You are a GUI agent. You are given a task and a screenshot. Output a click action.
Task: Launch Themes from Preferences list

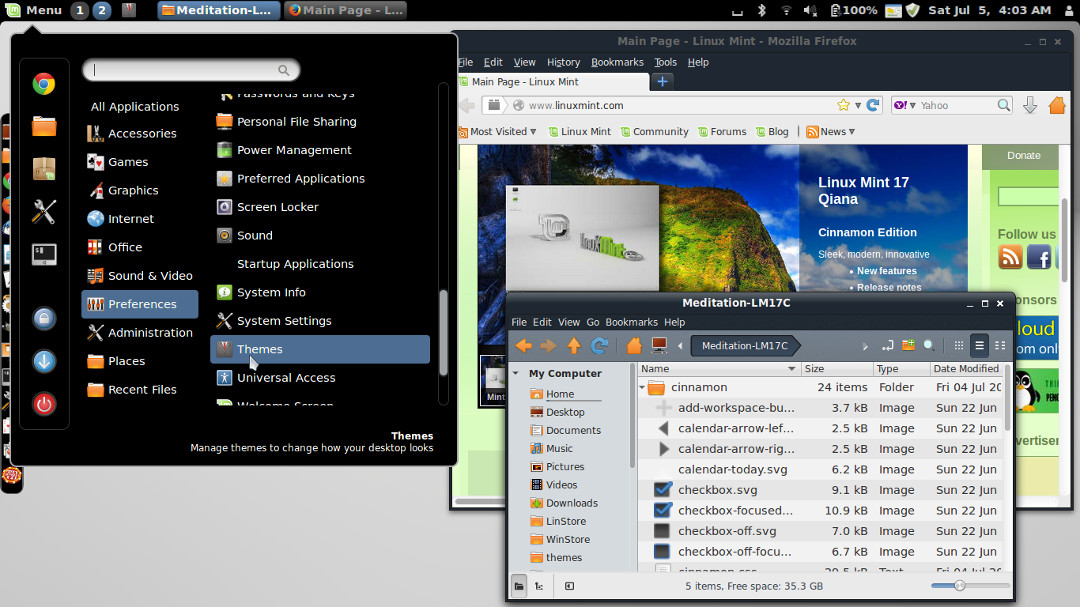[320, 349]
